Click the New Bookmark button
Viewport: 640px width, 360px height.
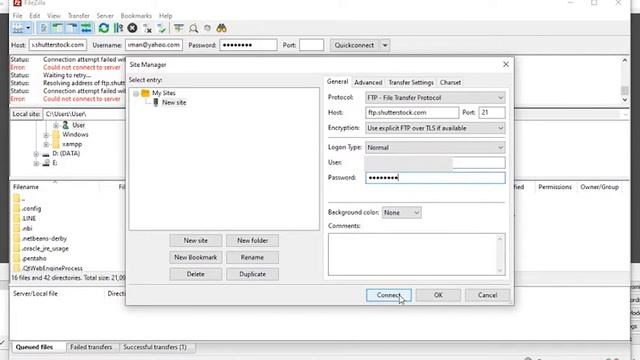pyautogui.click(x=196, y=258)
